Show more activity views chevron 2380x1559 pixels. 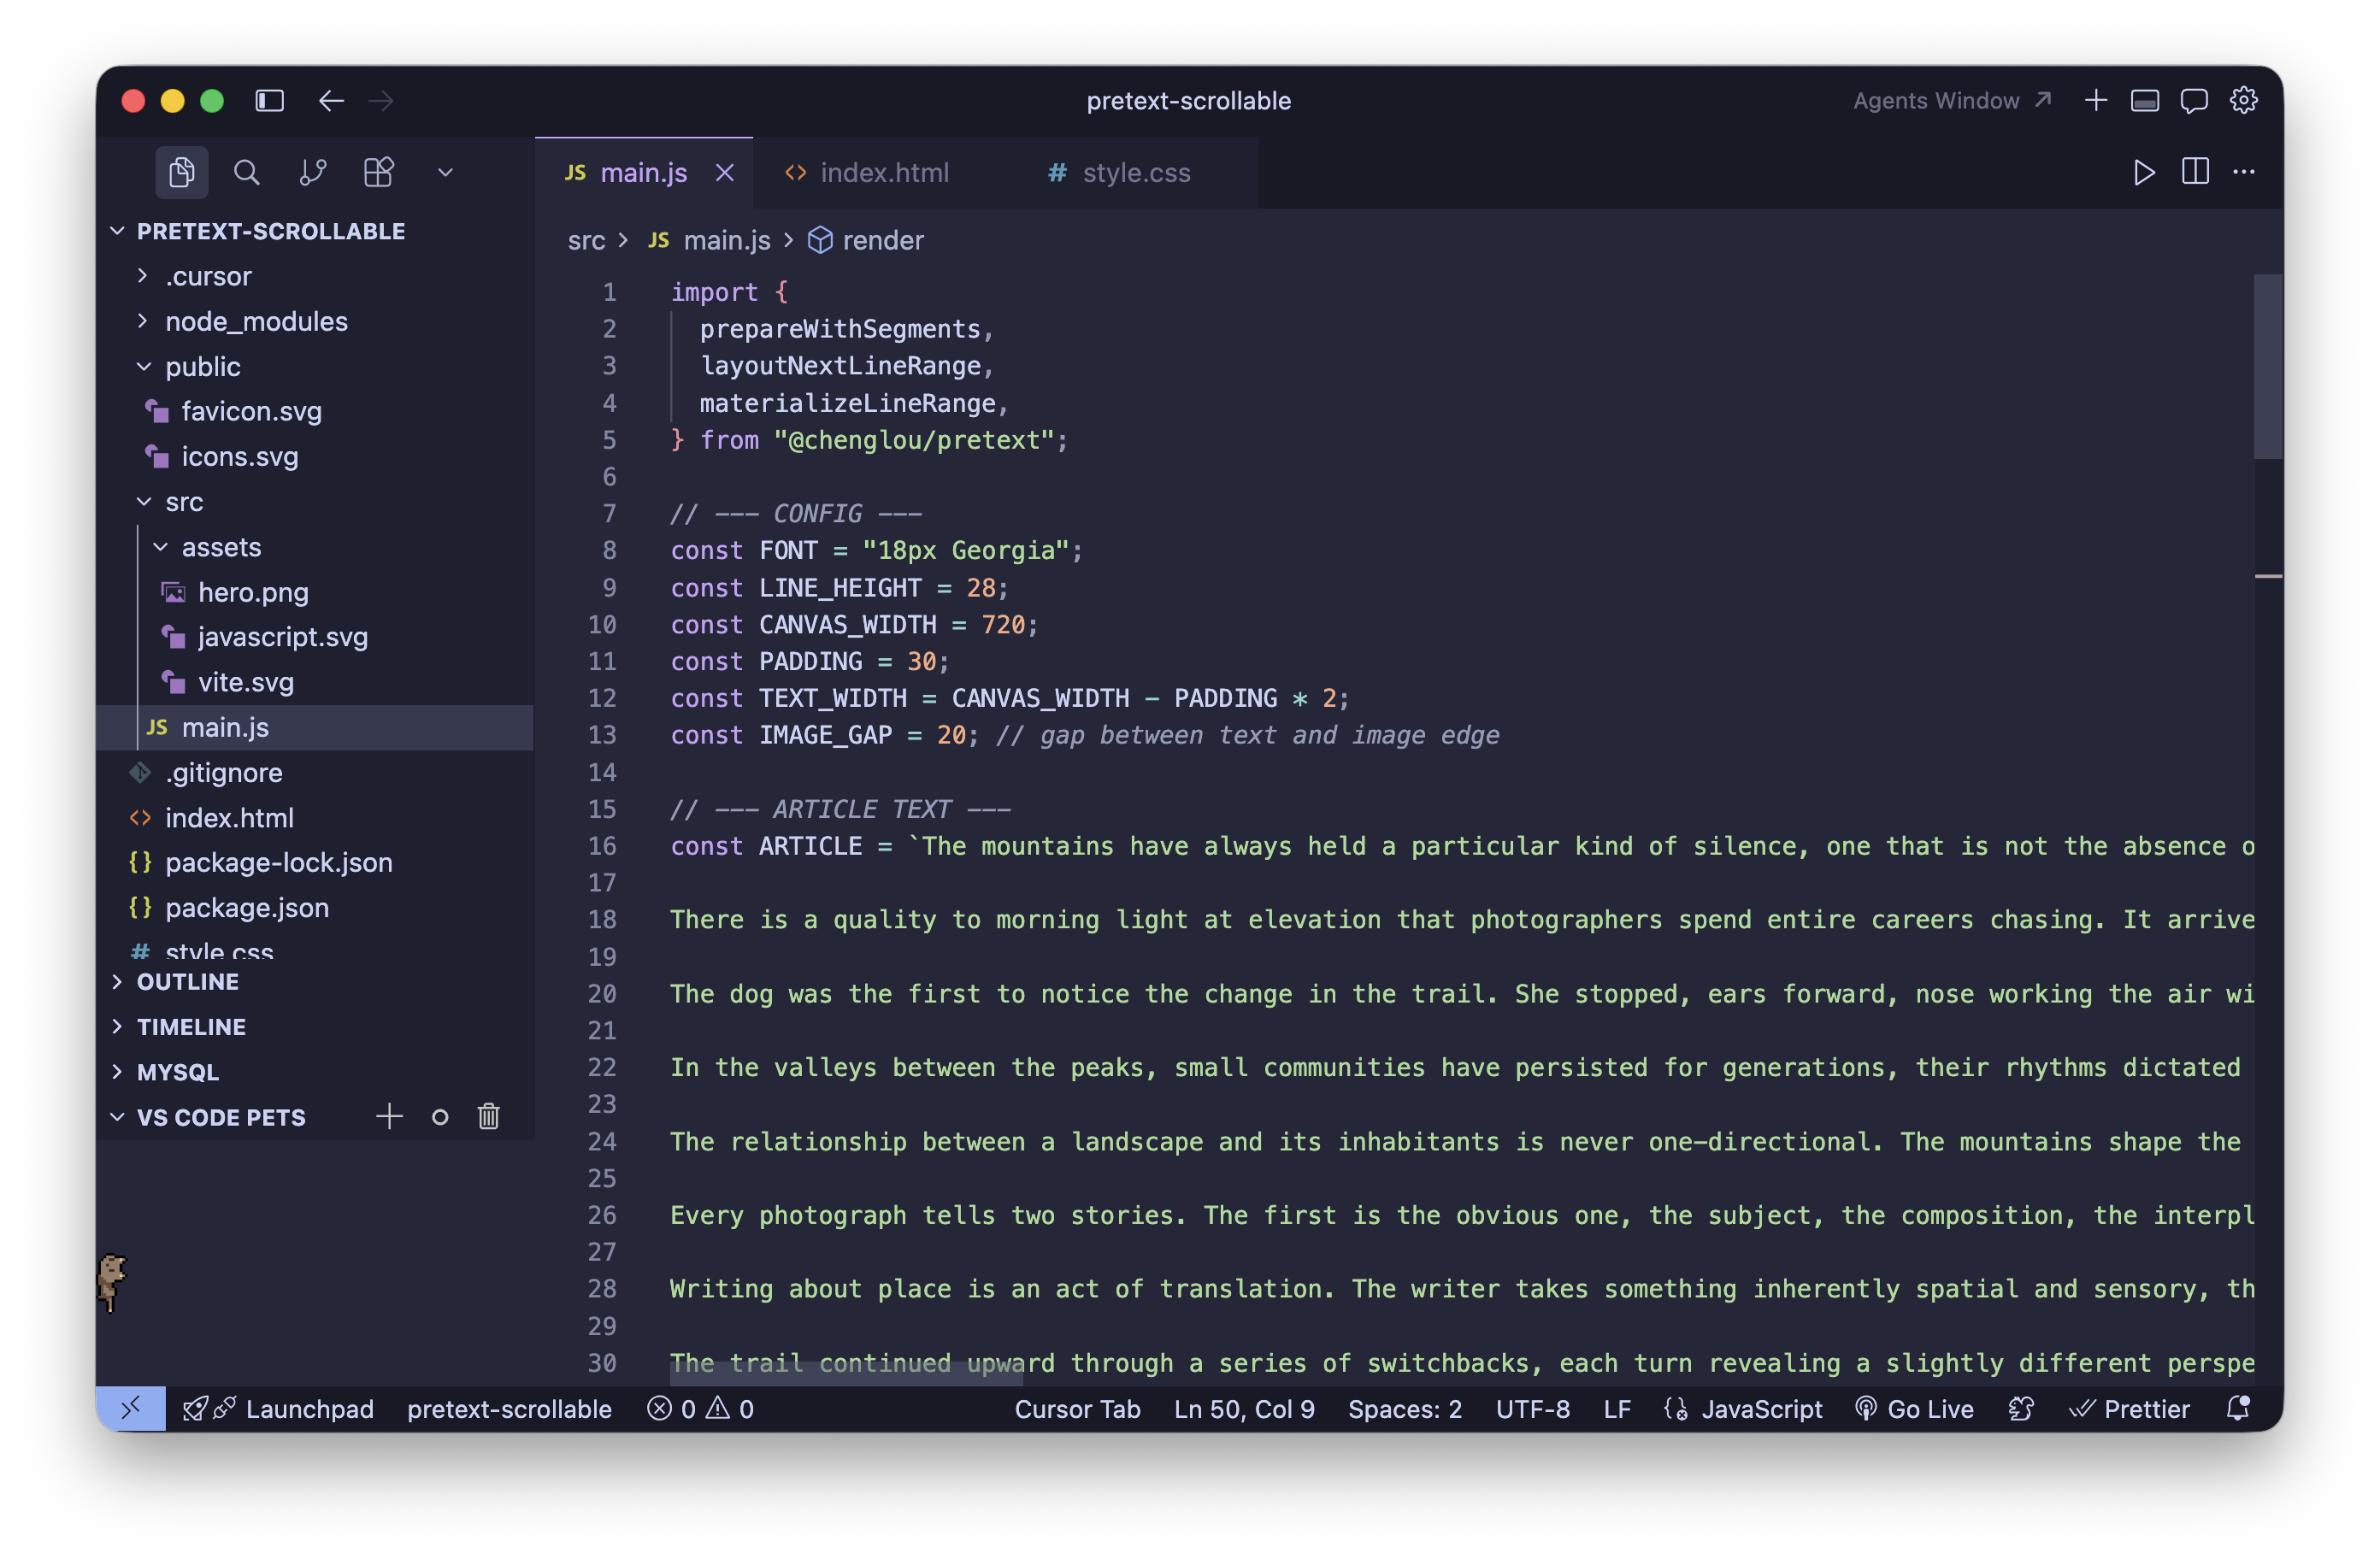pos(446,172)
